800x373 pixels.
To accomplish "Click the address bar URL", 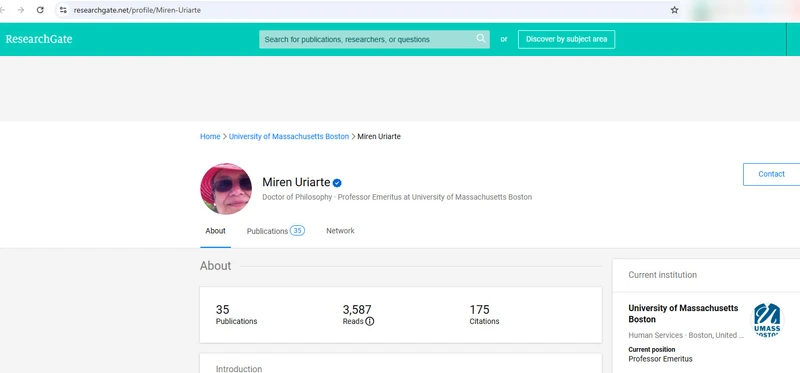I will (x=137, y=10).
